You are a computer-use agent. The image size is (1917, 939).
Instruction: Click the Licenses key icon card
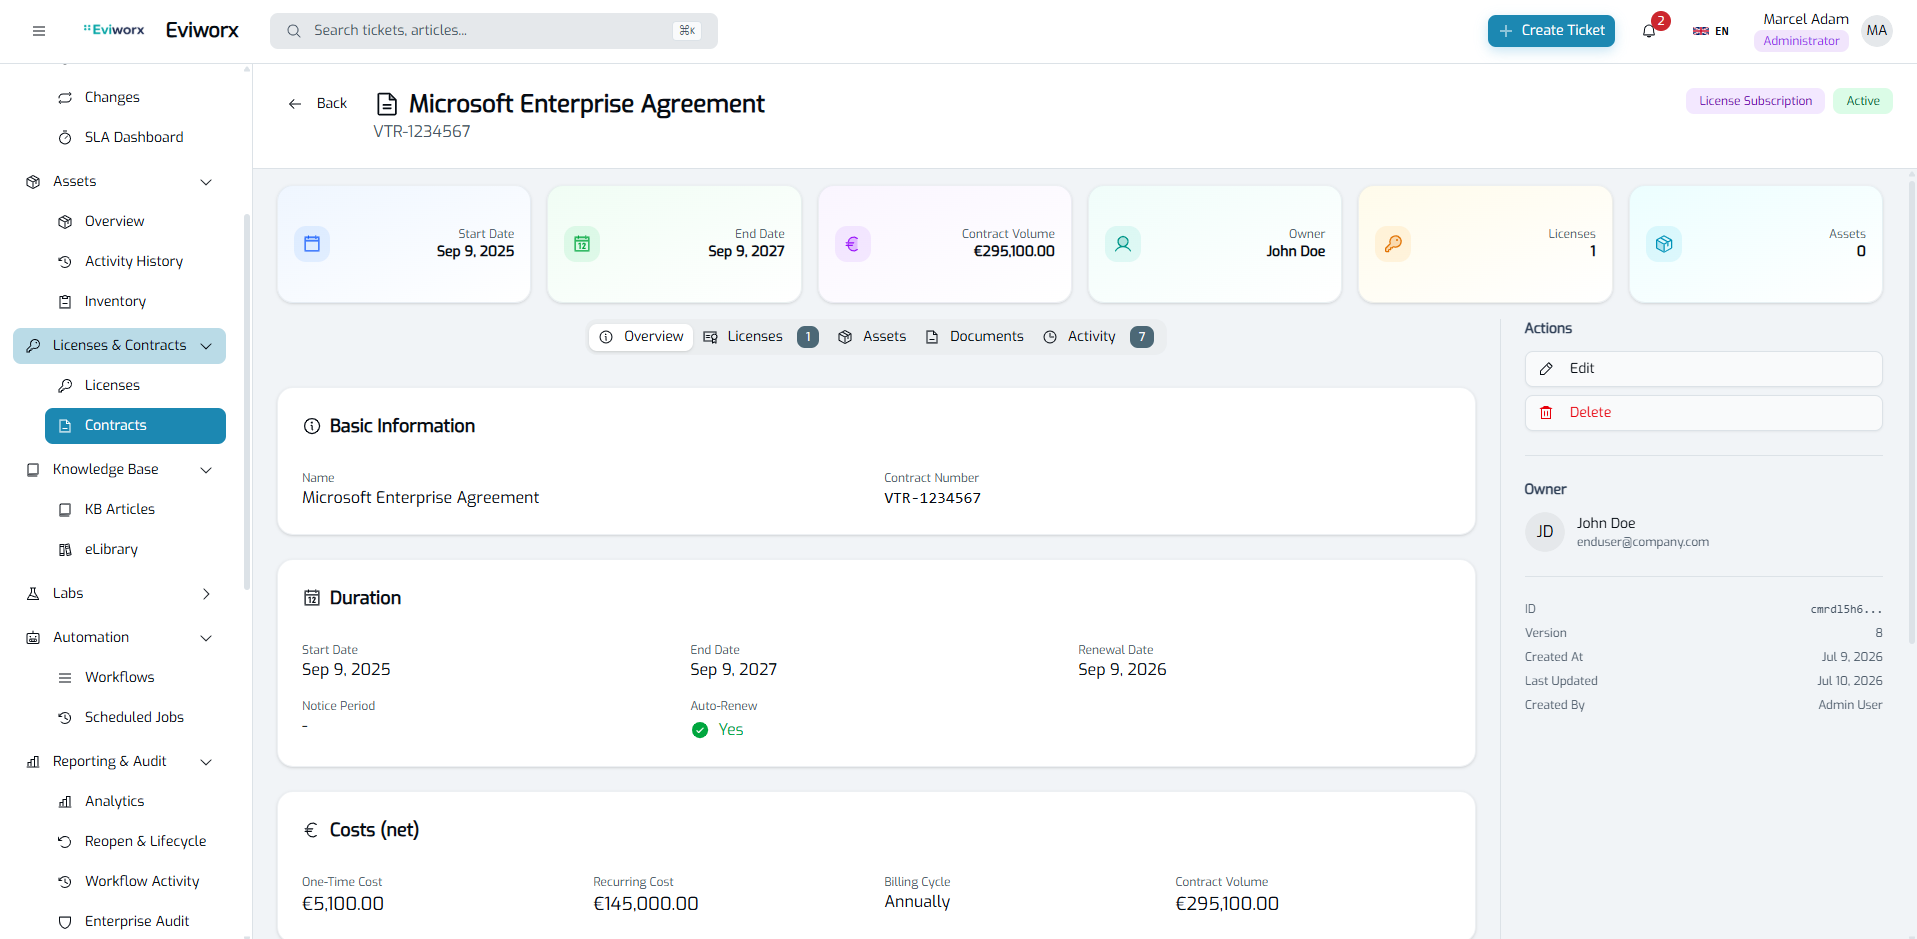tap(1393, 244)
